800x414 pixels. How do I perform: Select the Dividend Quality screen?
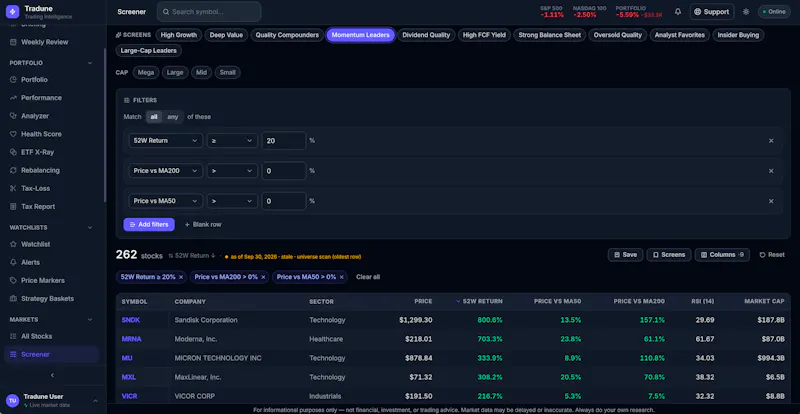(426, 35)
